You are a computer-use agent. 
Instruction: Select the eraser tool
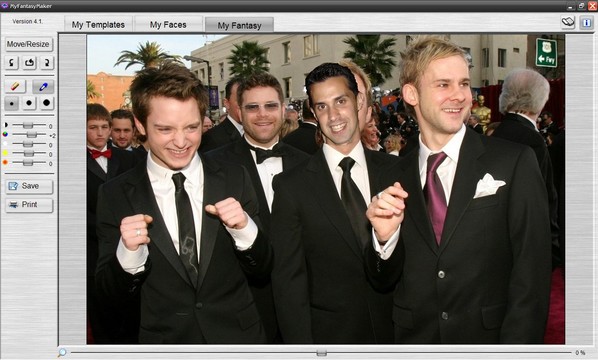point(15,87)
